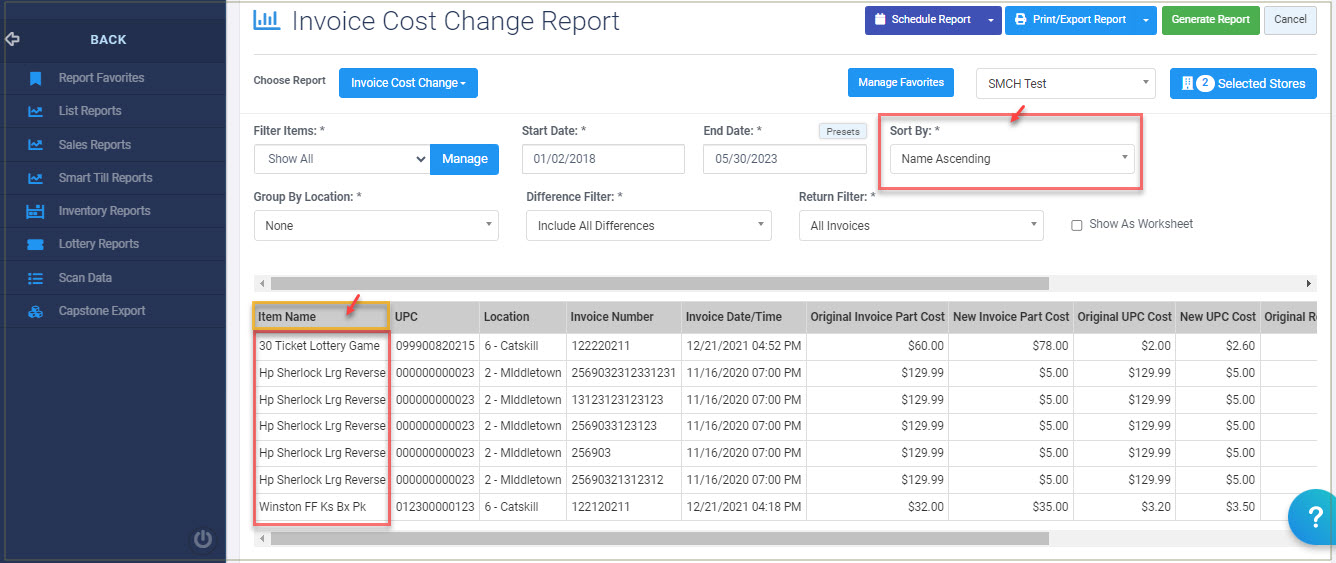
Task: Click the Presets button
Action: click(x=842, y=131)
